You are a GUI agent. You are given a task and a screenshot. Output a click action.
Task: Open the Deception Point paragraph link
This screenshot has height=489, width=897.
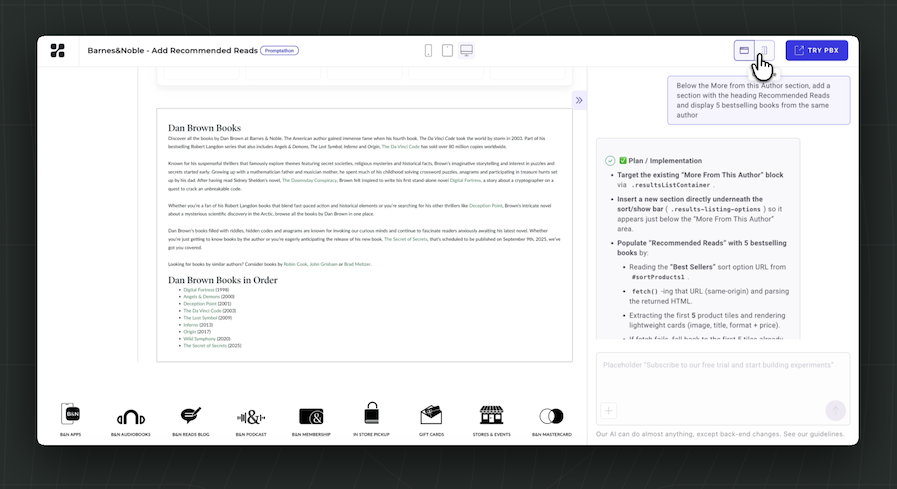click(x=486, y=205)
